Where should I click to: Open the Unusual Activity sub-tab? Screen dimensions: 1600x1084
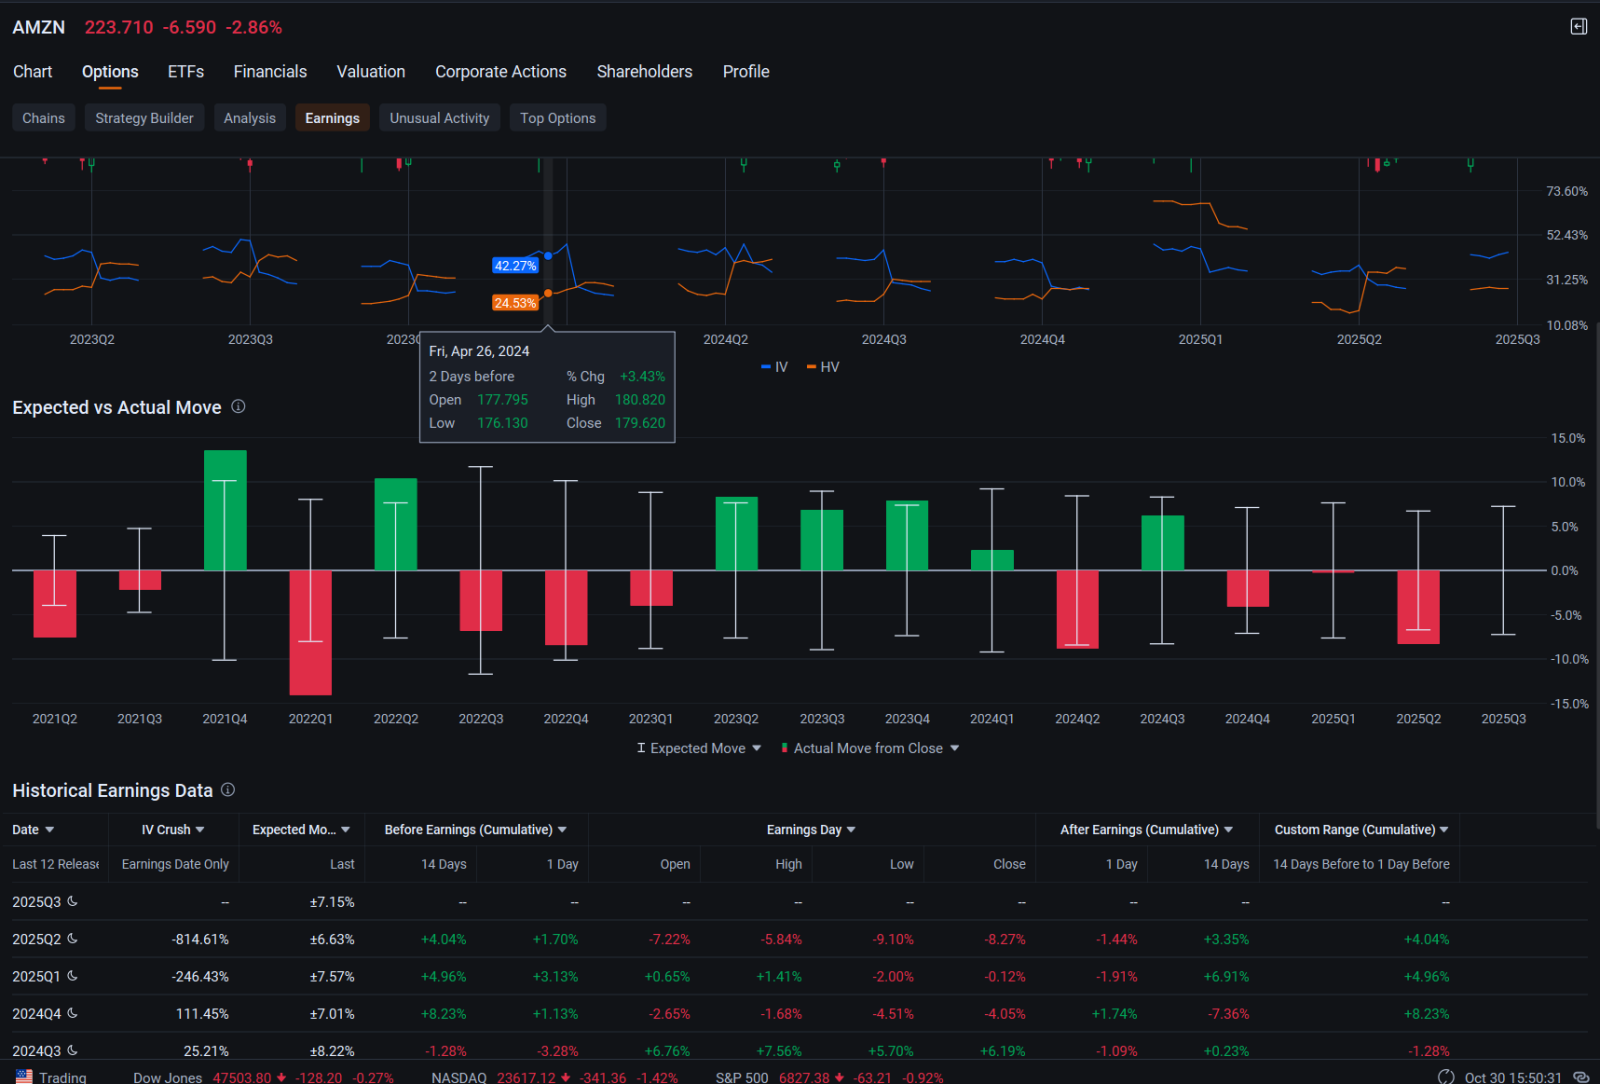(439, 118)
